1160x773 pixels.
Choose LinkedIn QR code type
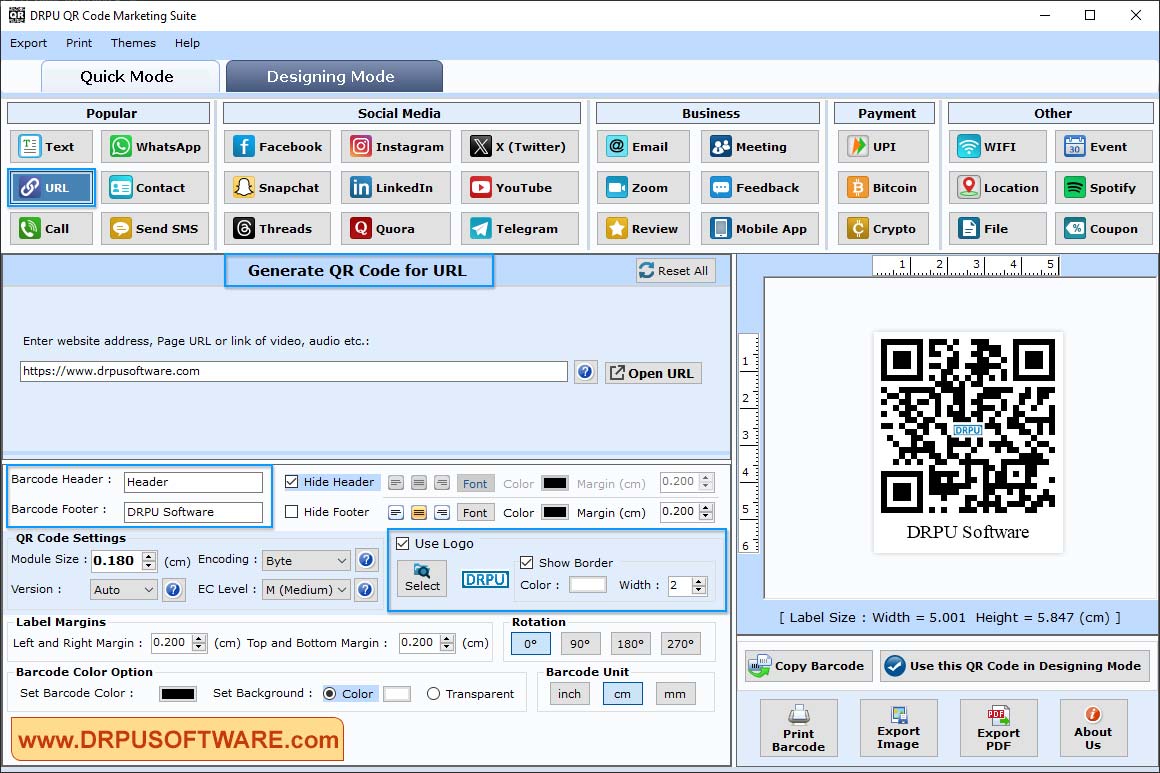(x=396, y=188)
